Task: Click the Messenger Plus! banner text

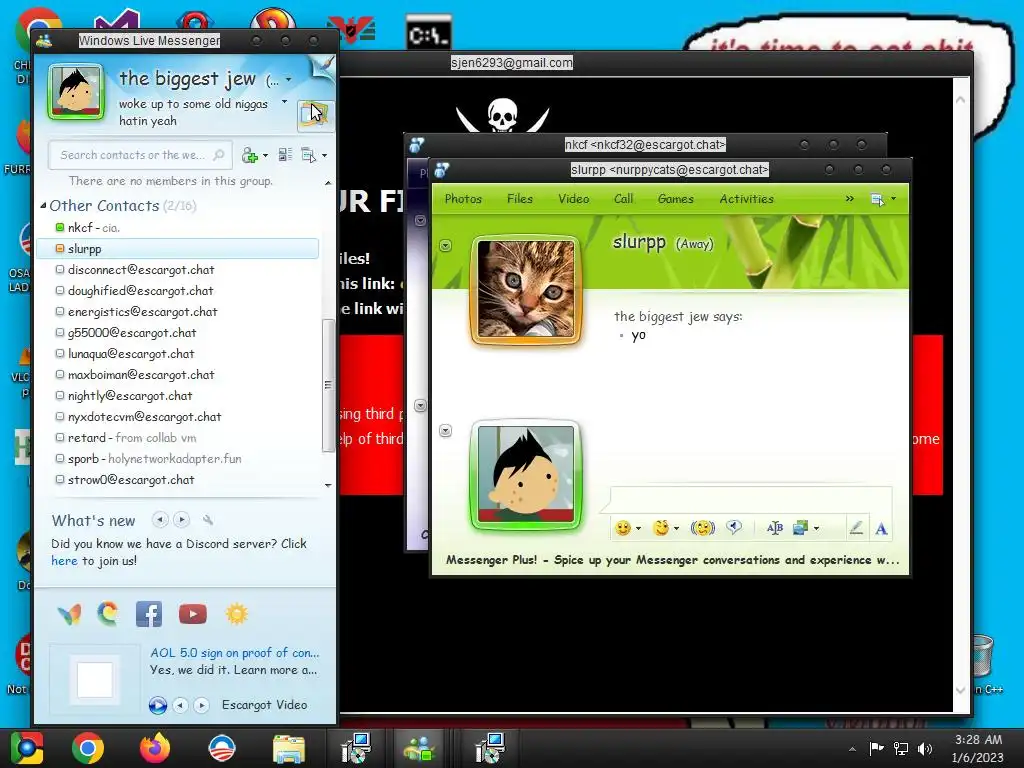Action: point(673,560)
